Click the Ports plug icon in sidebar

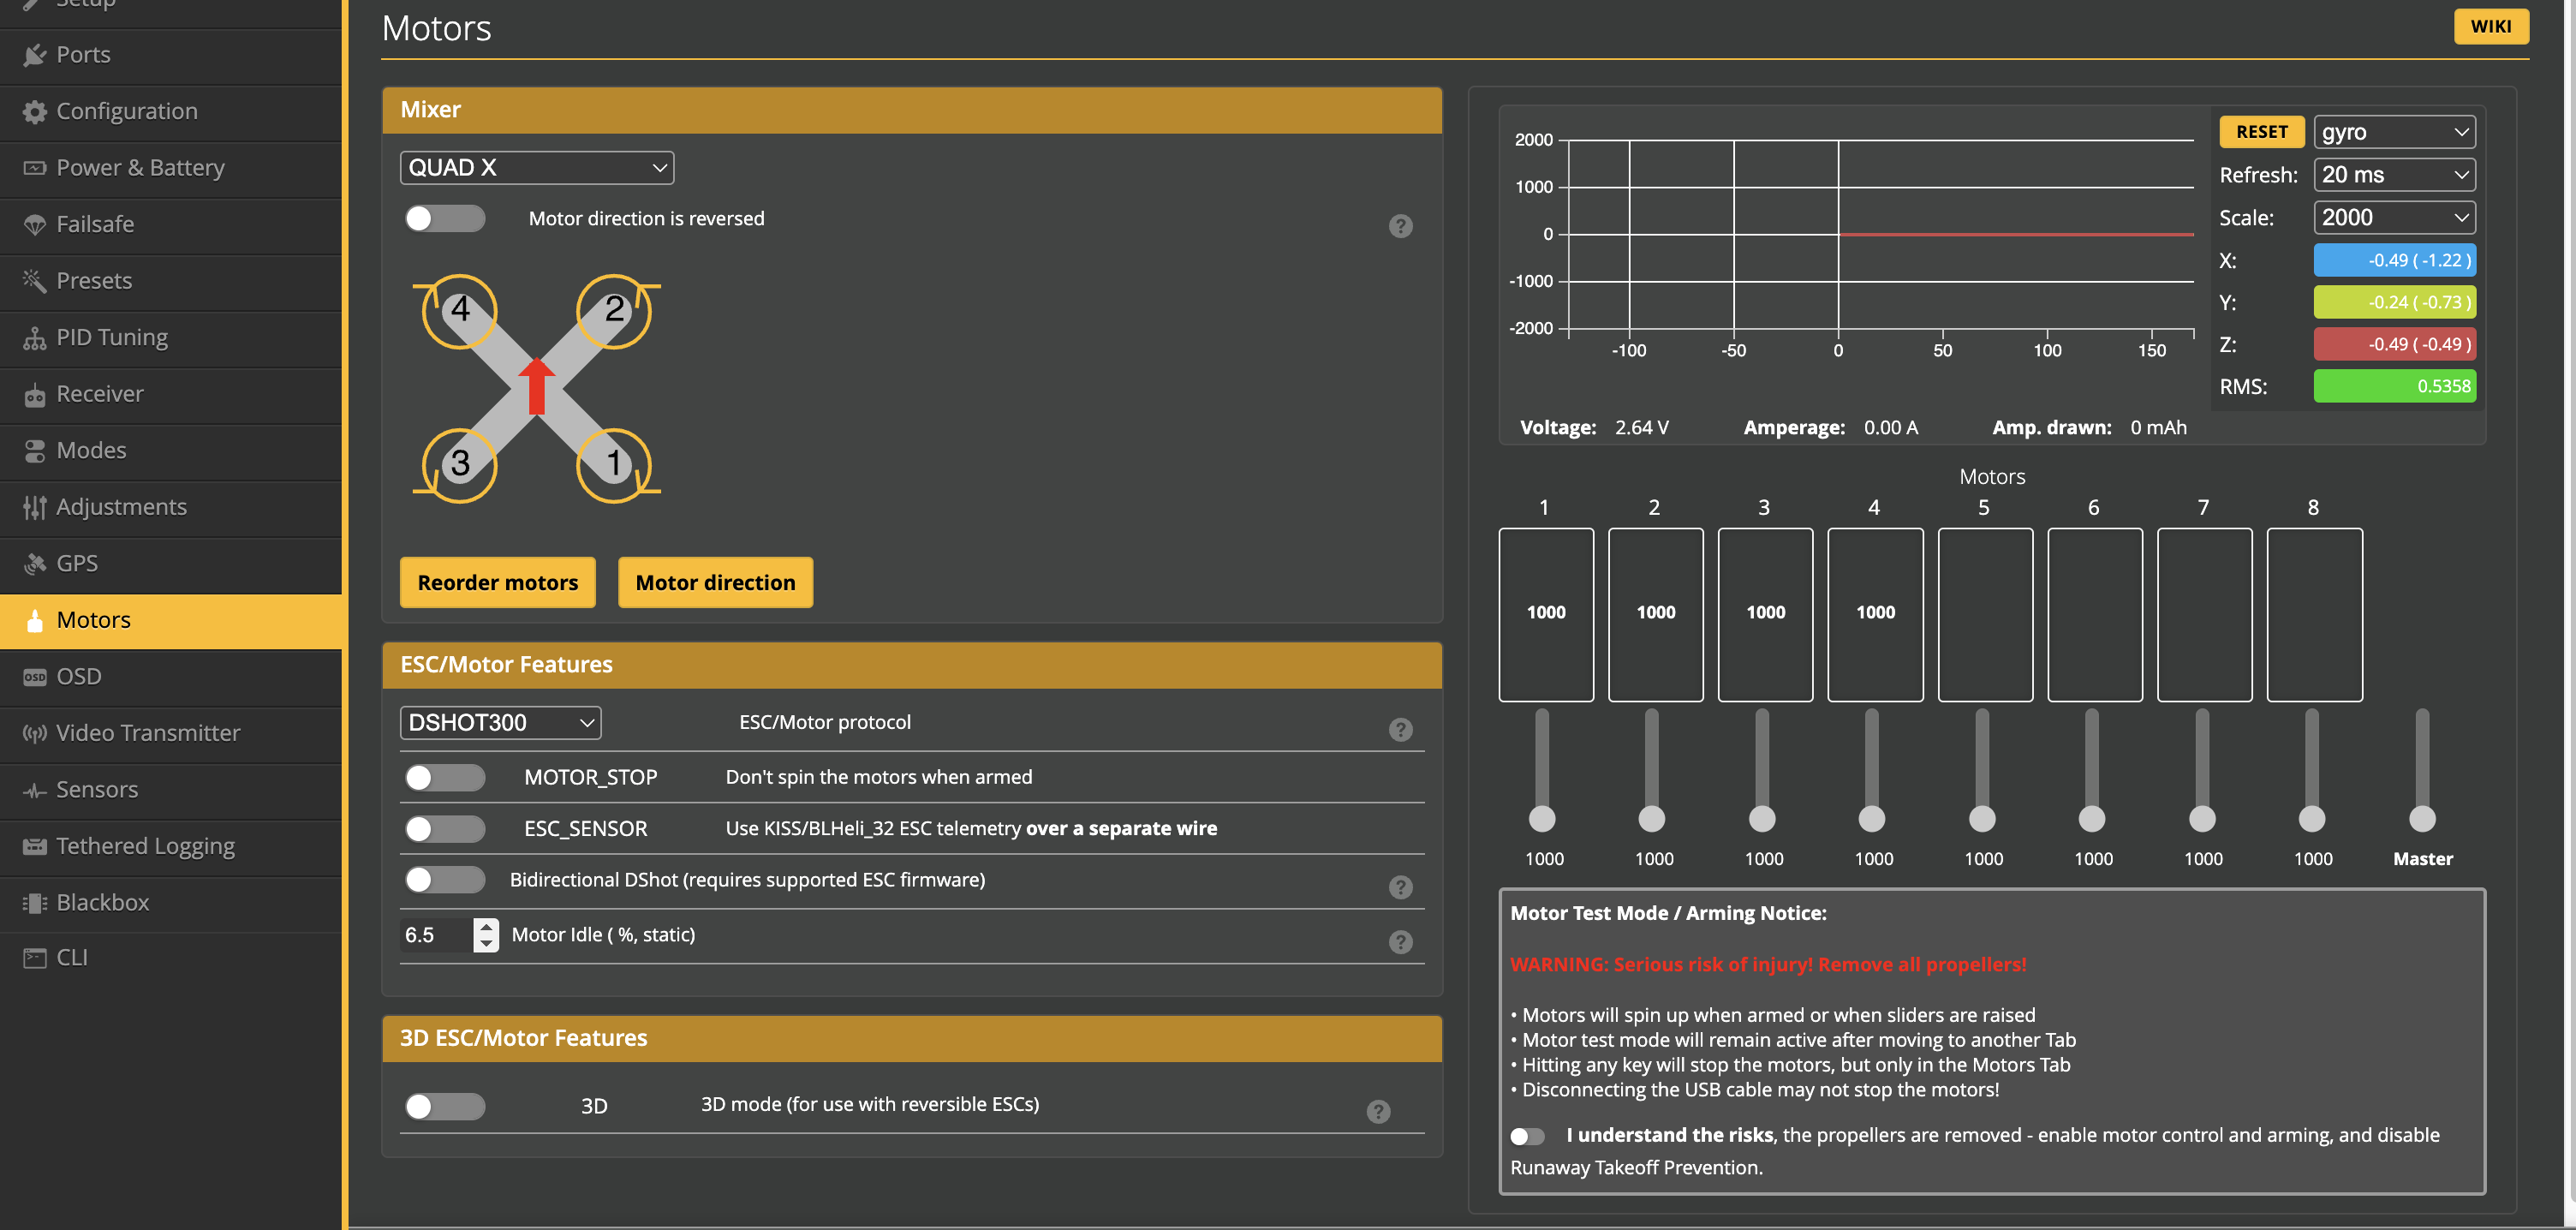click(x=35, y=55)
